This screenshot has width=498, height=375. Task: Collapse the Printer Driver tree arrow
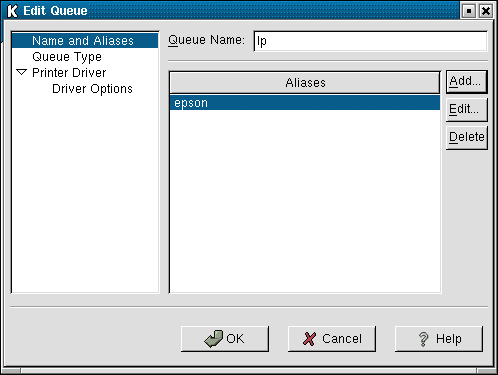22,72
